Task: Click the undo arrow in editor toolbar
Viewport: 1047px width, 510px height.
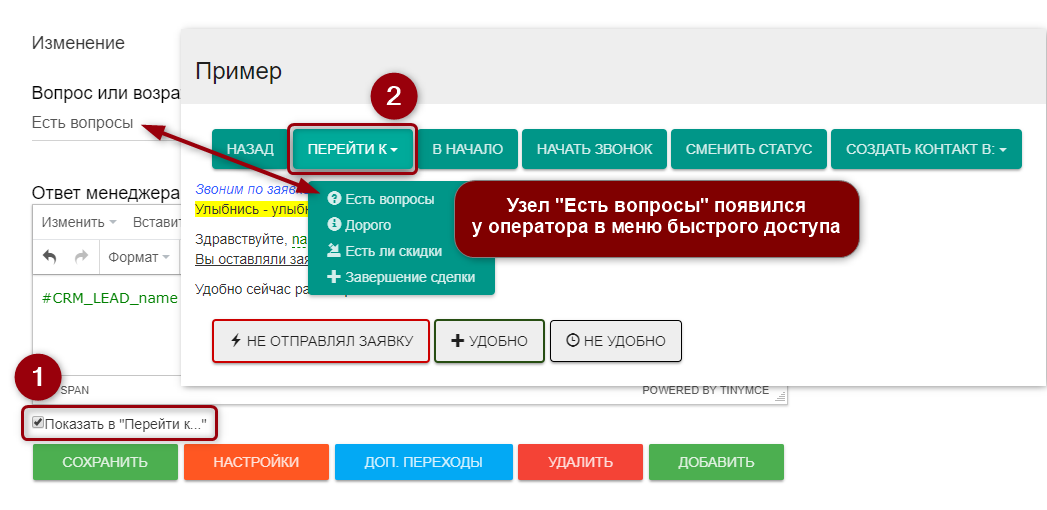Action: coord(50,257)
